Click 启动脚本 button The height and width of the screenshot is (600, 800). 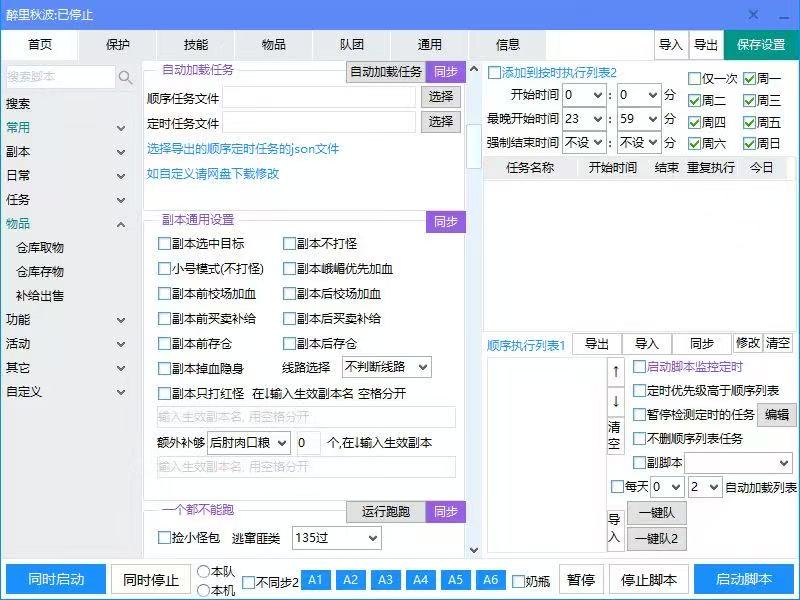(x=744, y=579)
